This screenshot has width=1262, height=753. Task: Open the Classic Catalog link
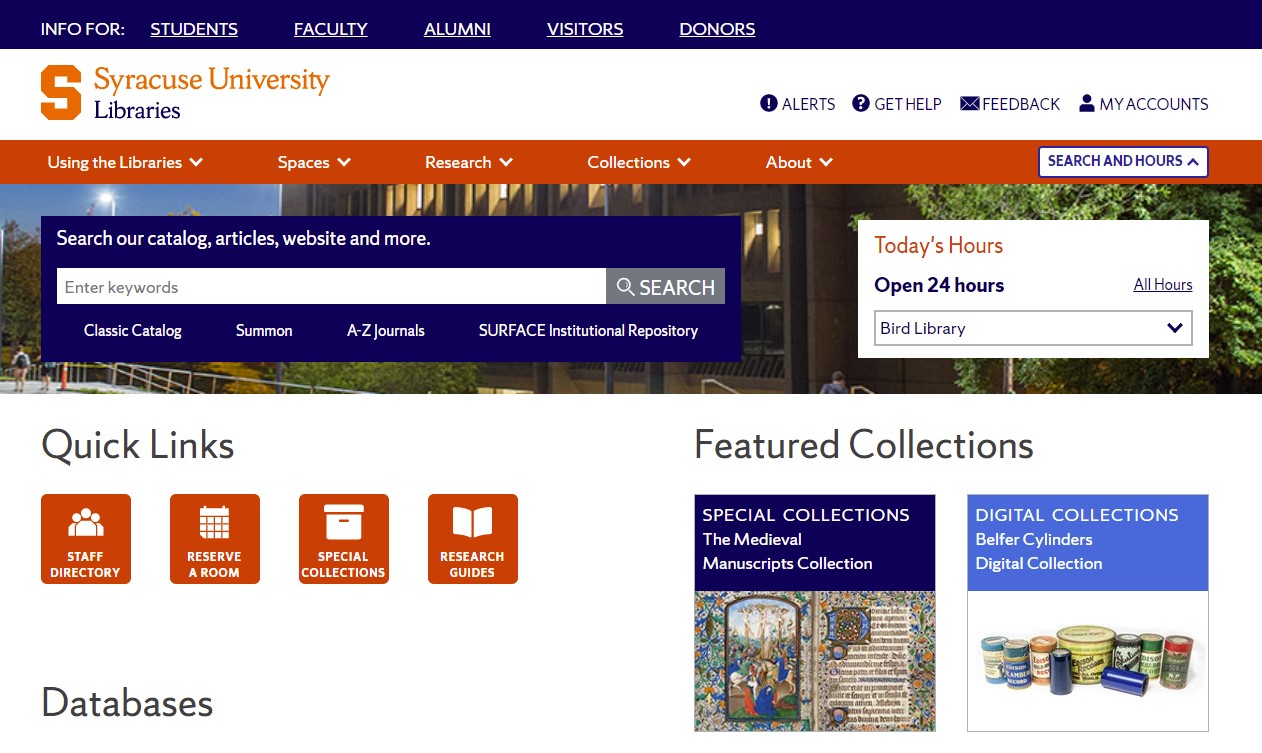point(133,330)
